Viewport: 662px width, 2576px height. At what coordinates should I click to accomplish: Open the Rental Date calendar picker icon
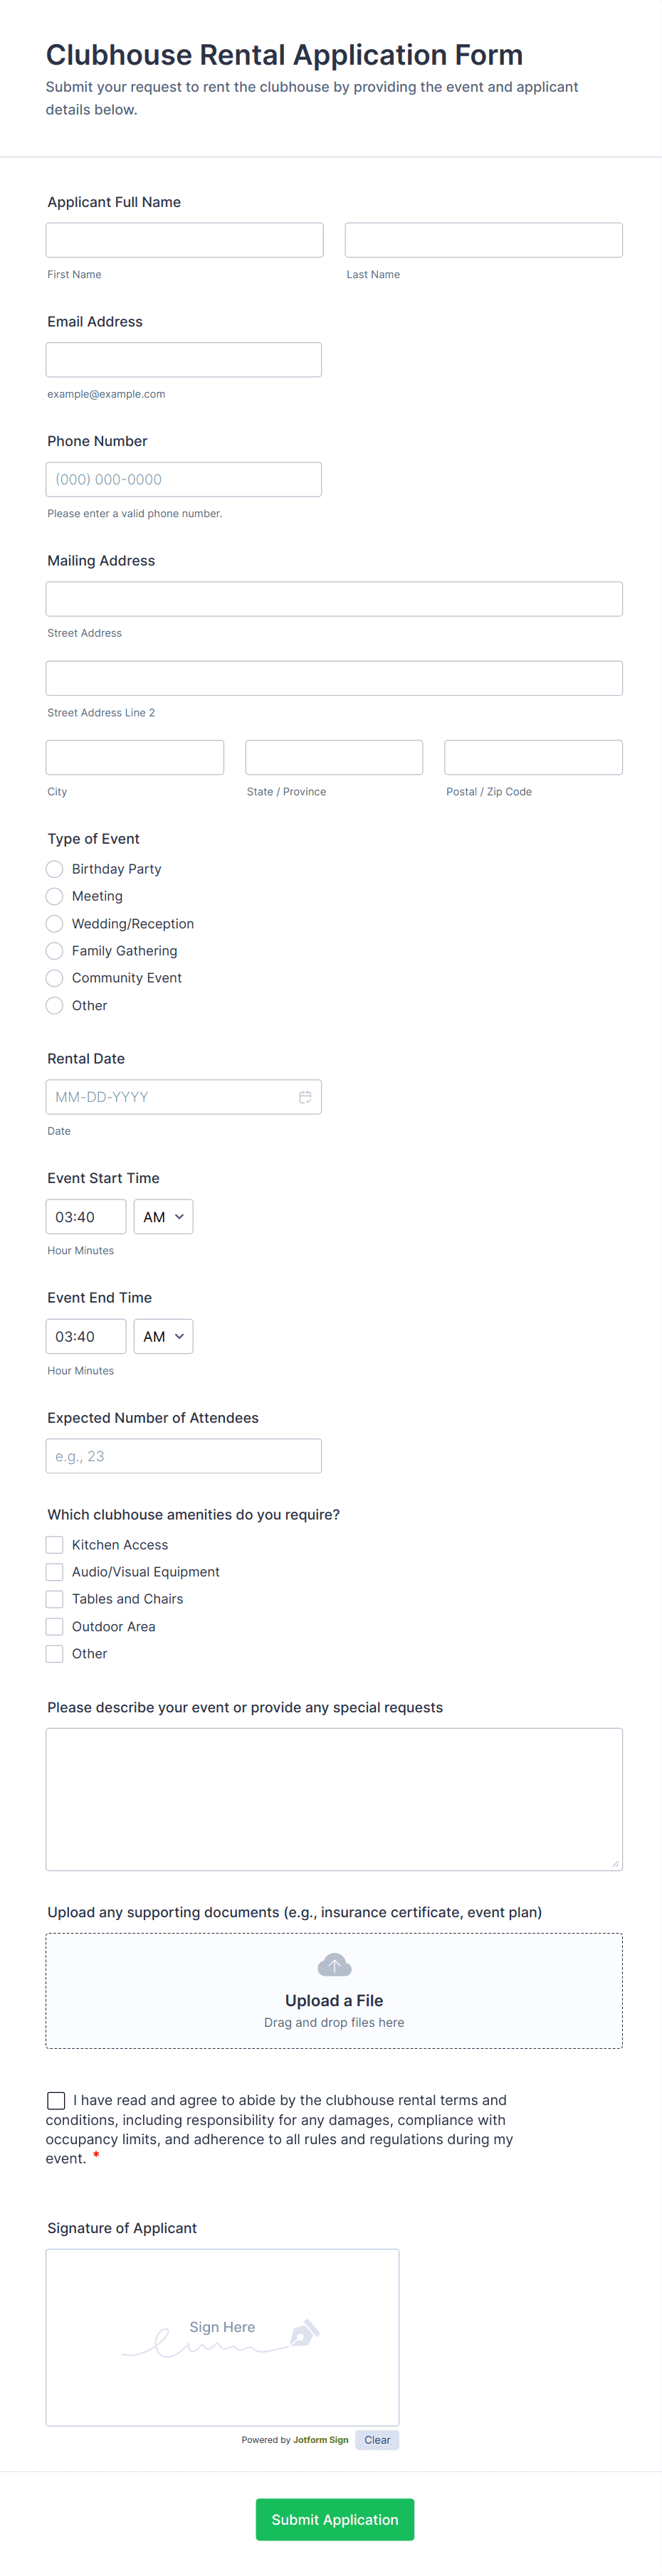[305, 1097]
